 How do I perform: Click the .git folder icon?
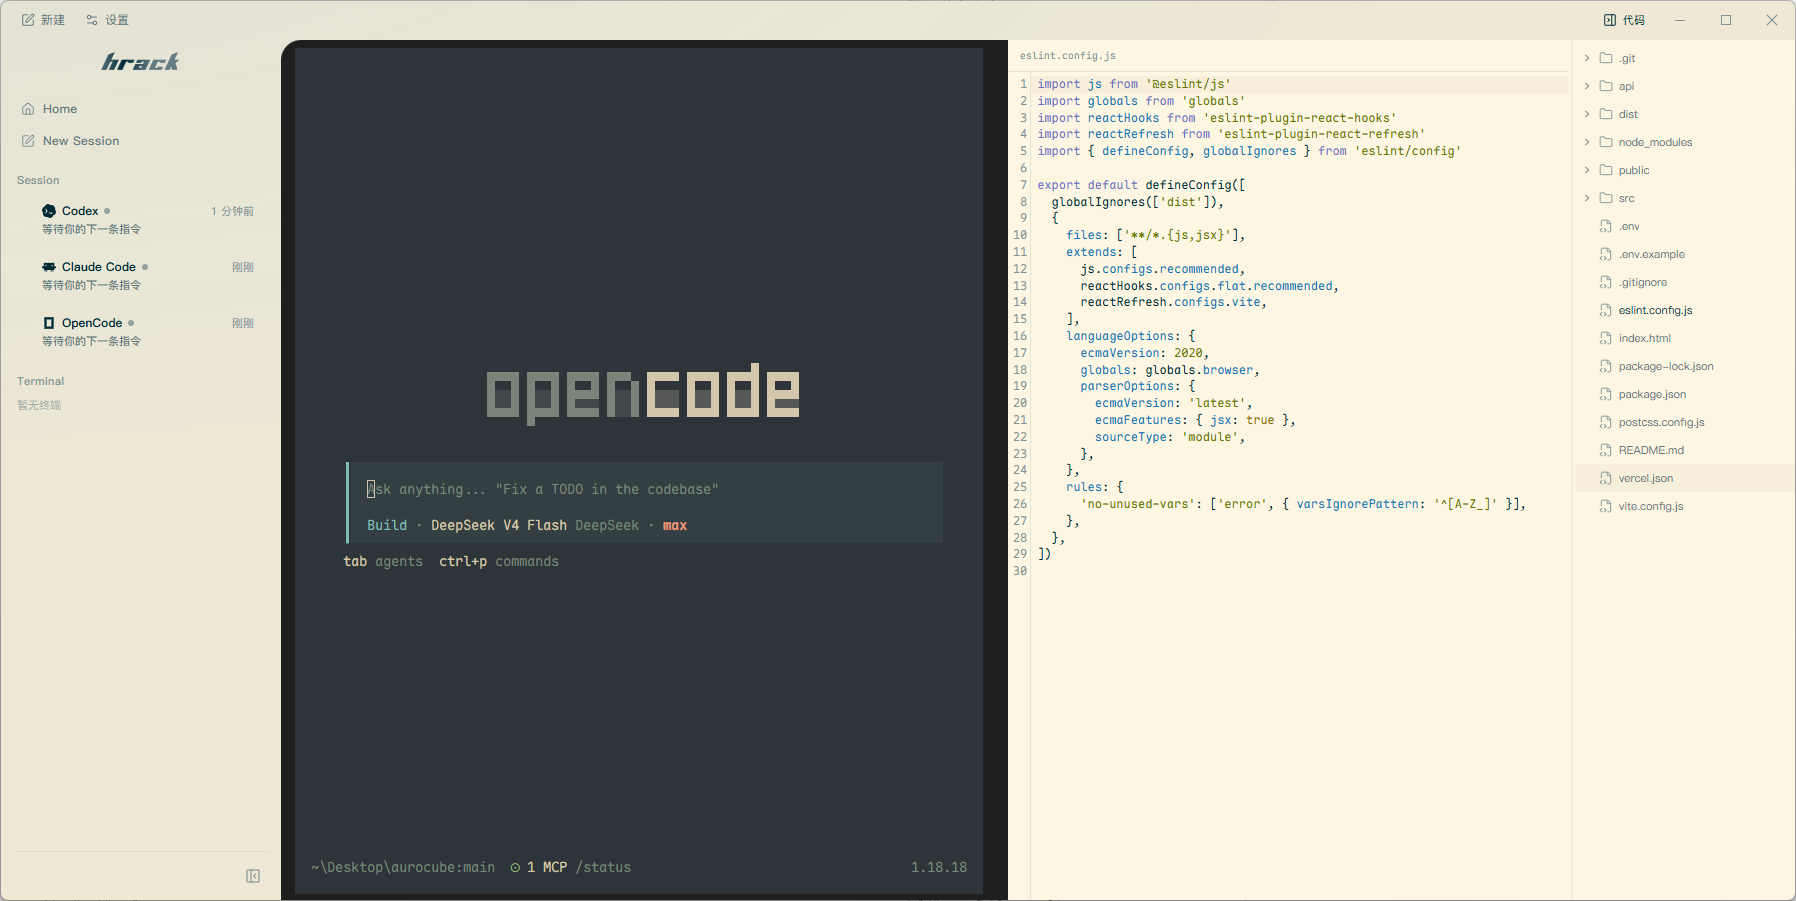tap(1606, 58)
